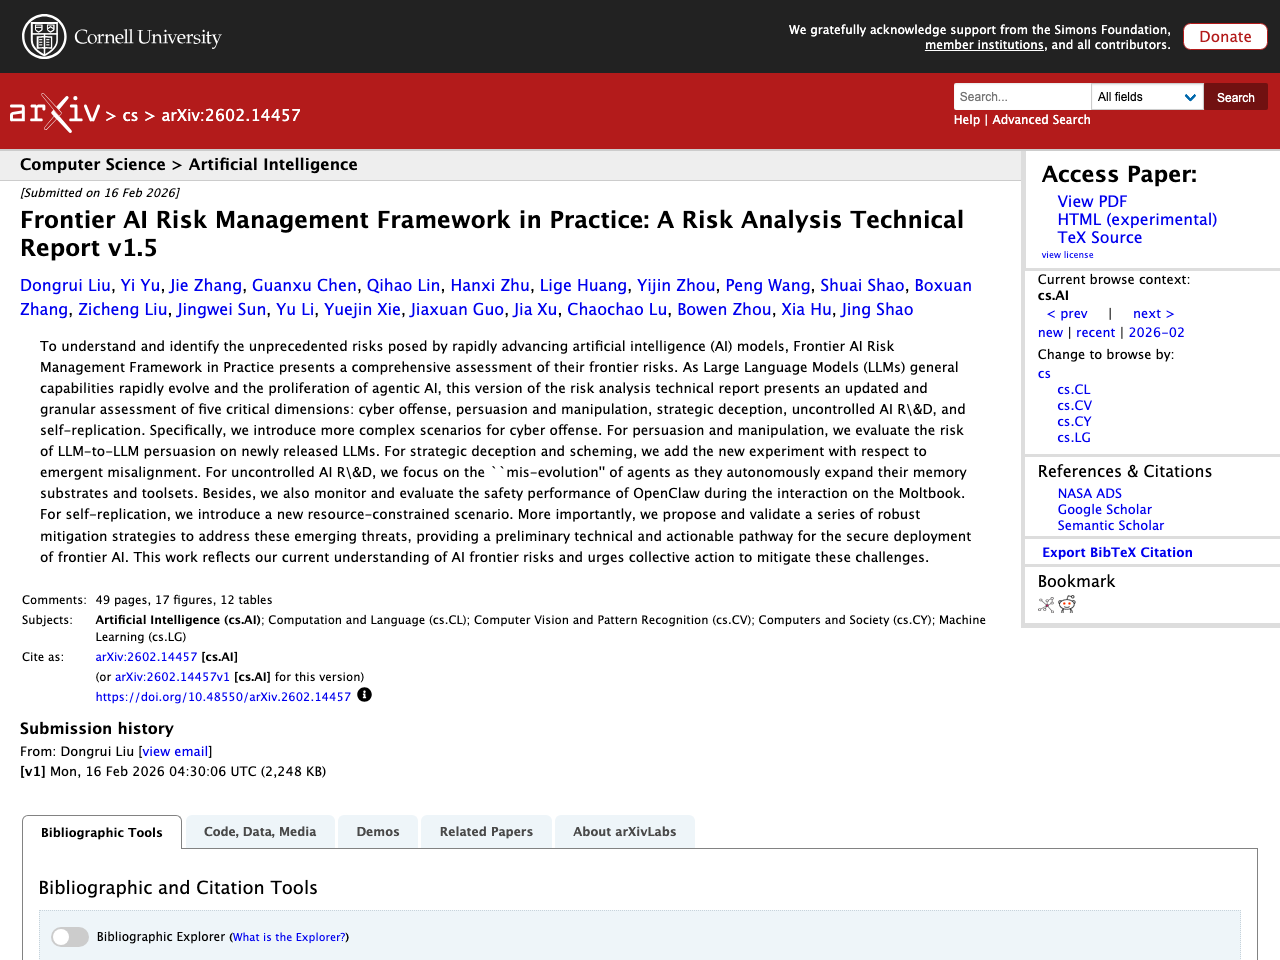Switch to the About arXivLabs tab
1280x960 pixels.
click(624, 831)
